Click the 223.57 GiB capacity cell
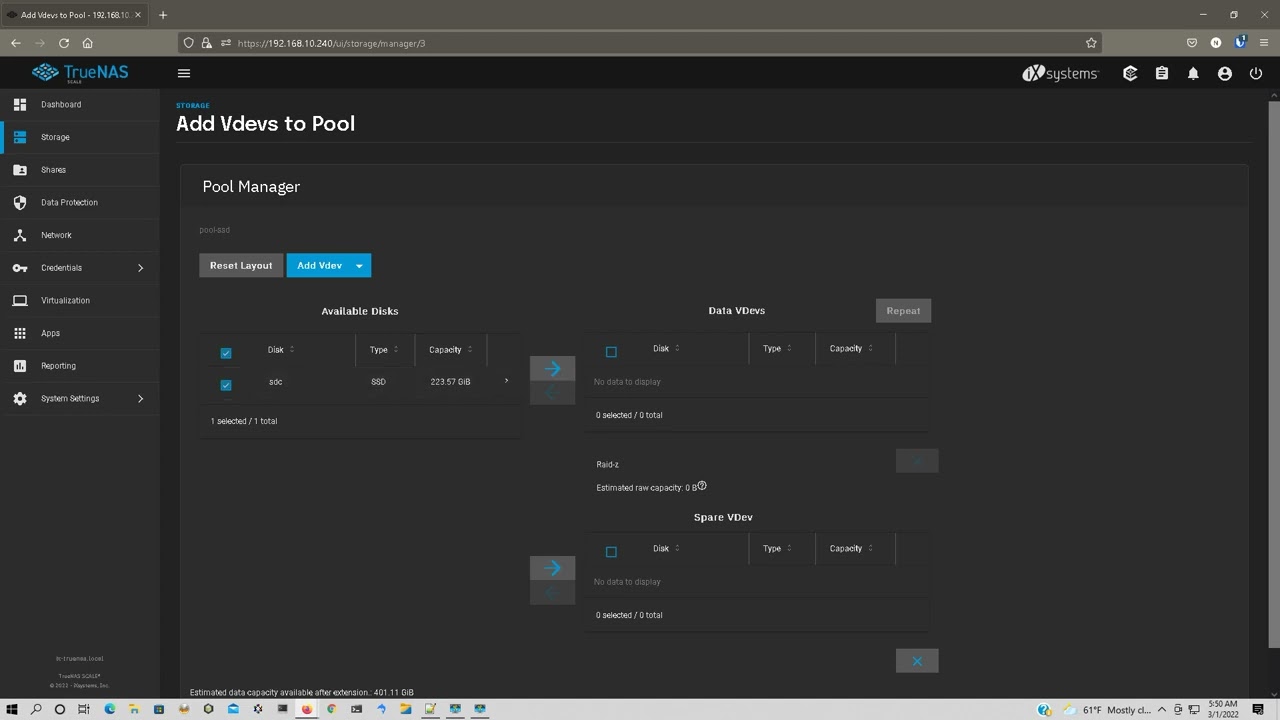 coord(450,382)
